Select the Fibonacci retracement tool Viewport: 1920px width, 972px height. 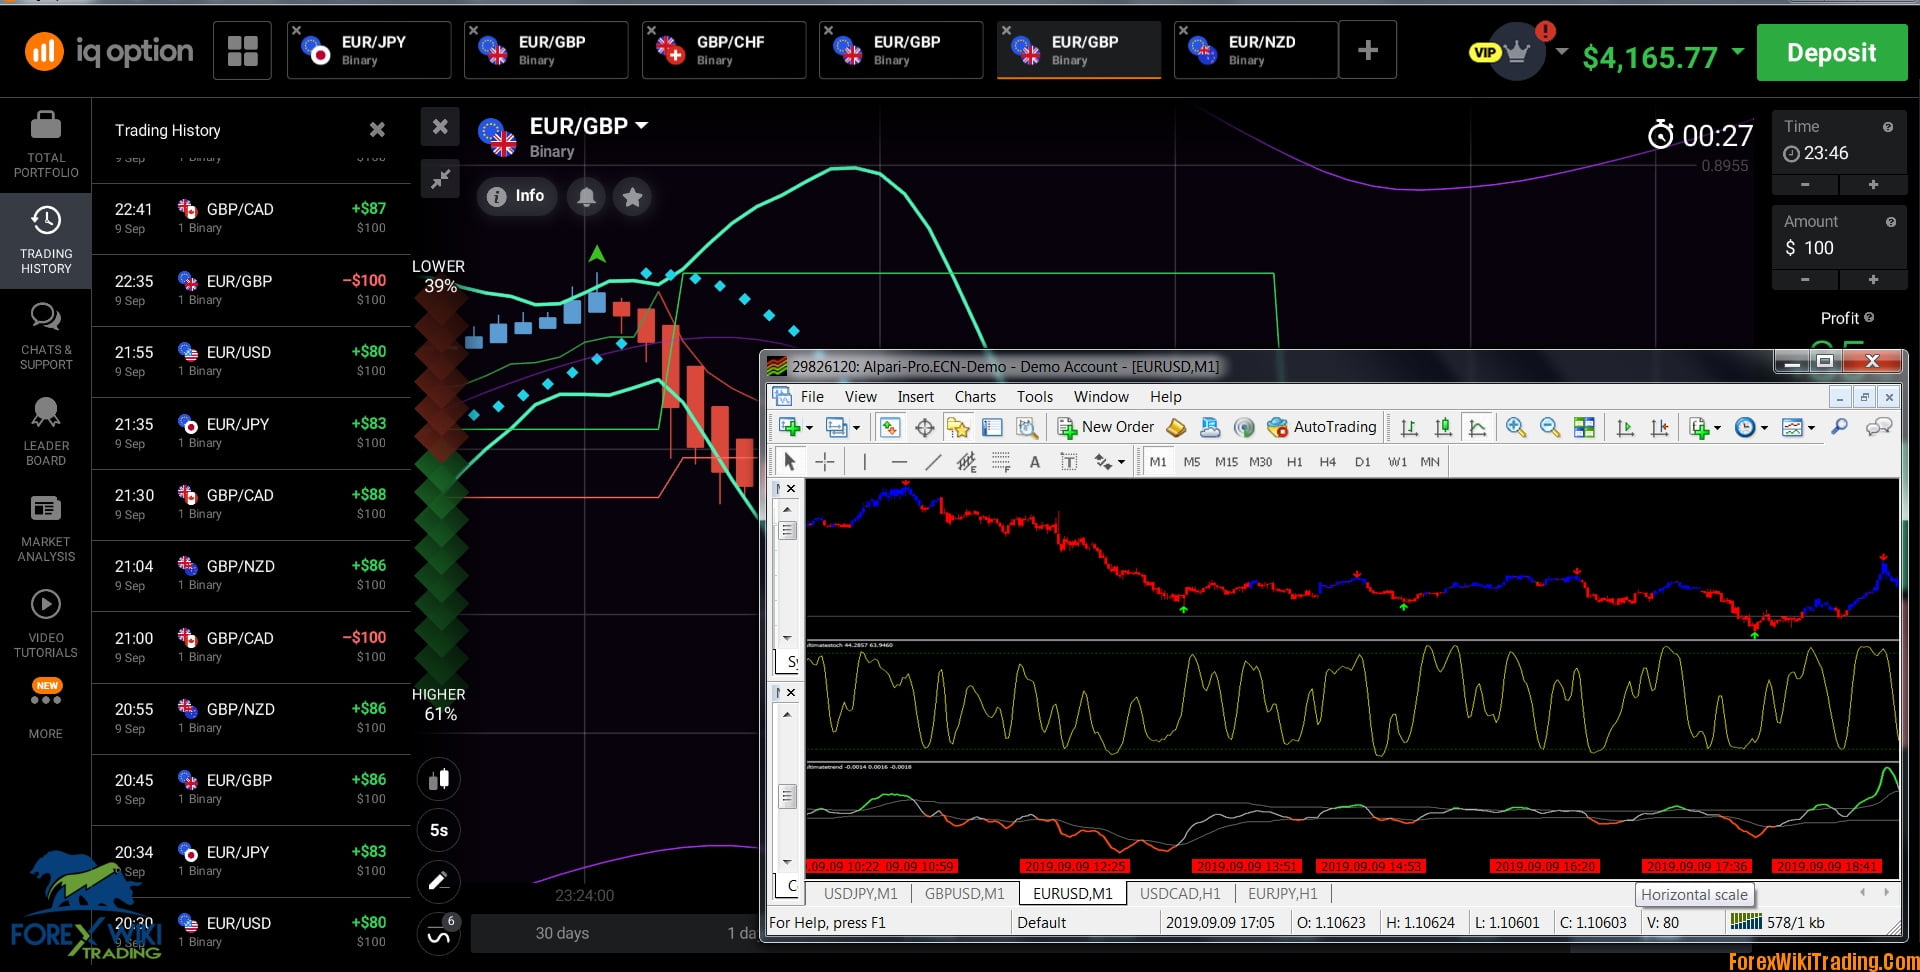click(1001, 461)
